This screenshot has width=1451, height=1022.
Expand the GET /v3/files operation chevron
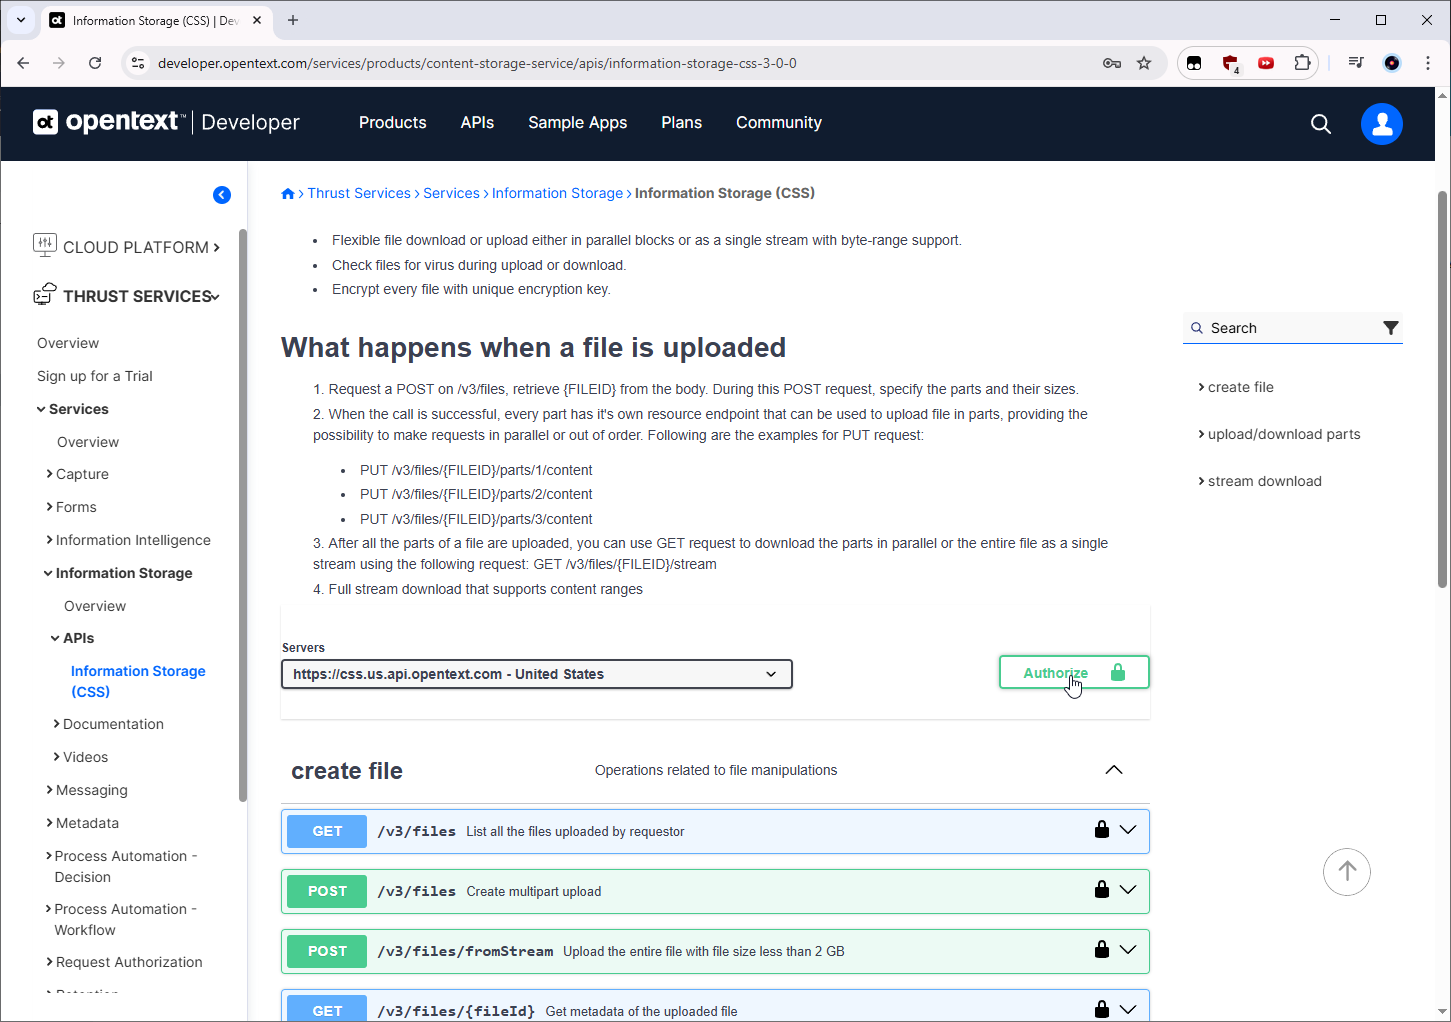coord(1128,830)
